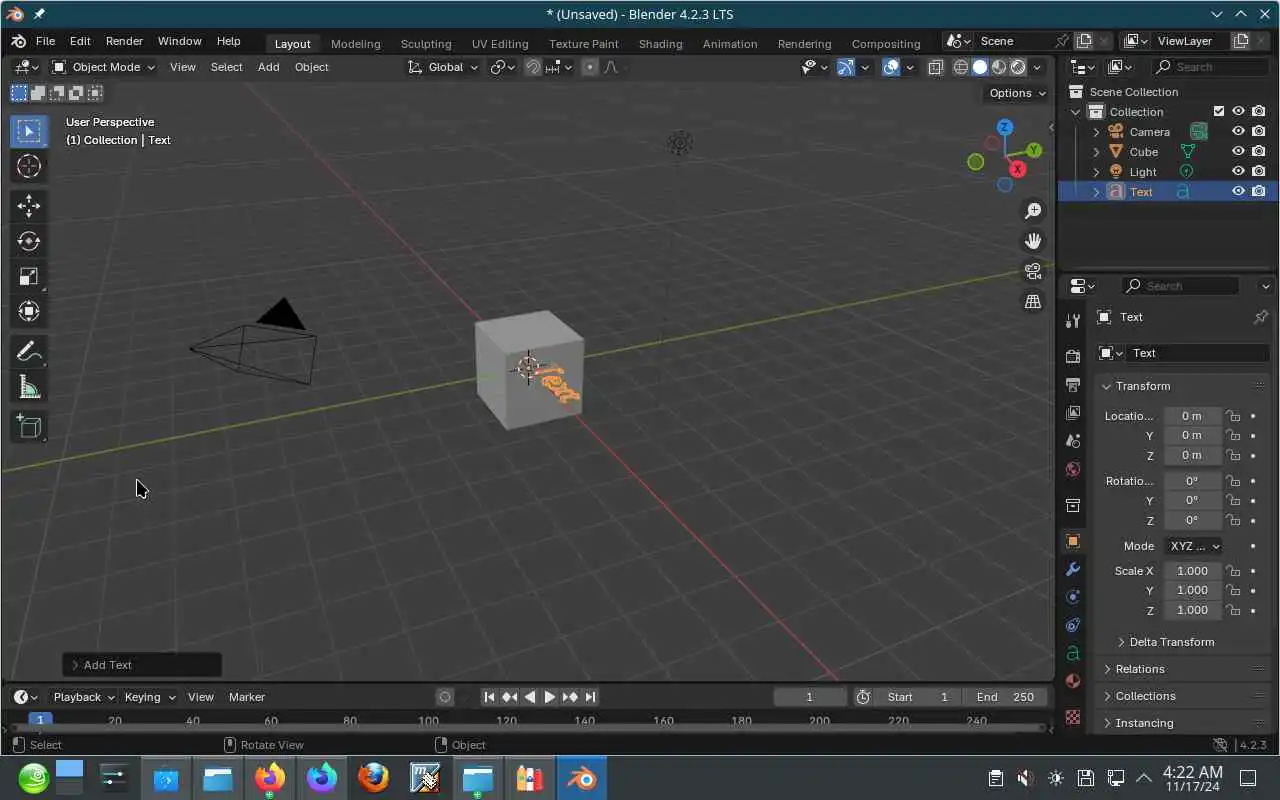The height and width of the screenshot is (800, 1280).
Task: Open the World properties tab
Action: tap(1073, 469)
